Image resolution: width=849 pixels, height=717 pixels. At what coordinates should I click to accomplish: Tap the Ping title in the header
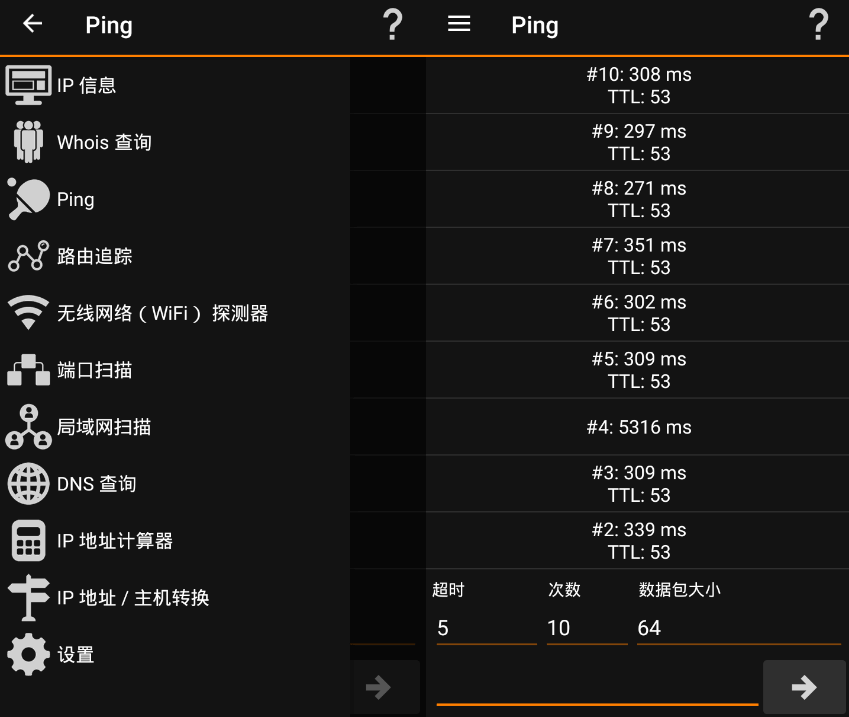click(535, 25)
